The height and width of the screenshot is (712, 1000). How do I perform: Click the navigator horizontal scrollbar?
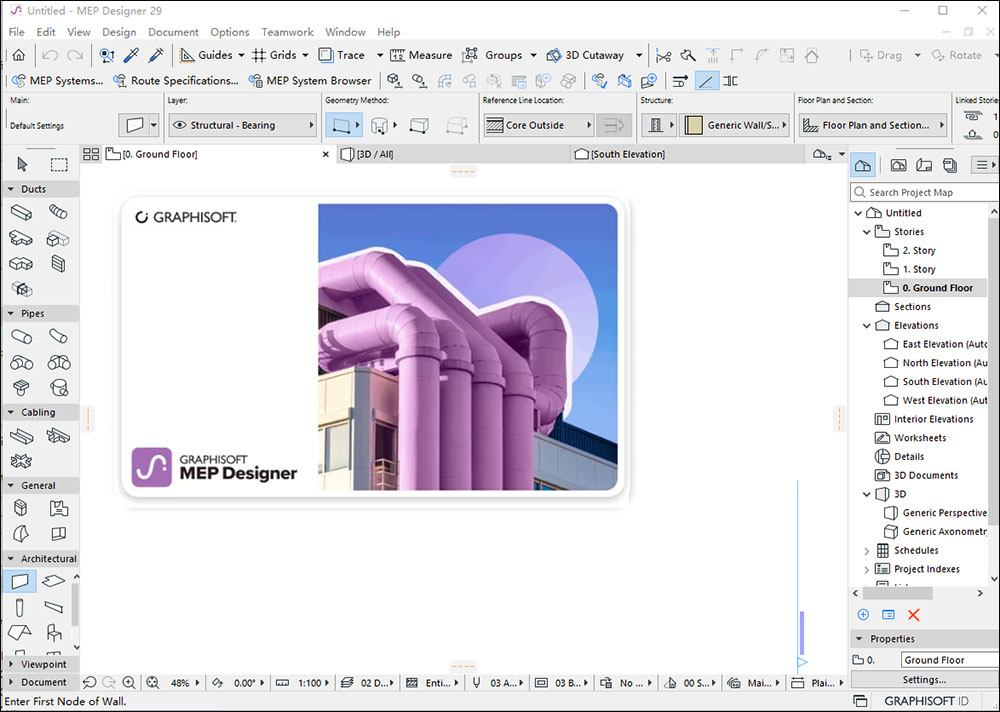click(x=897, y=593)
